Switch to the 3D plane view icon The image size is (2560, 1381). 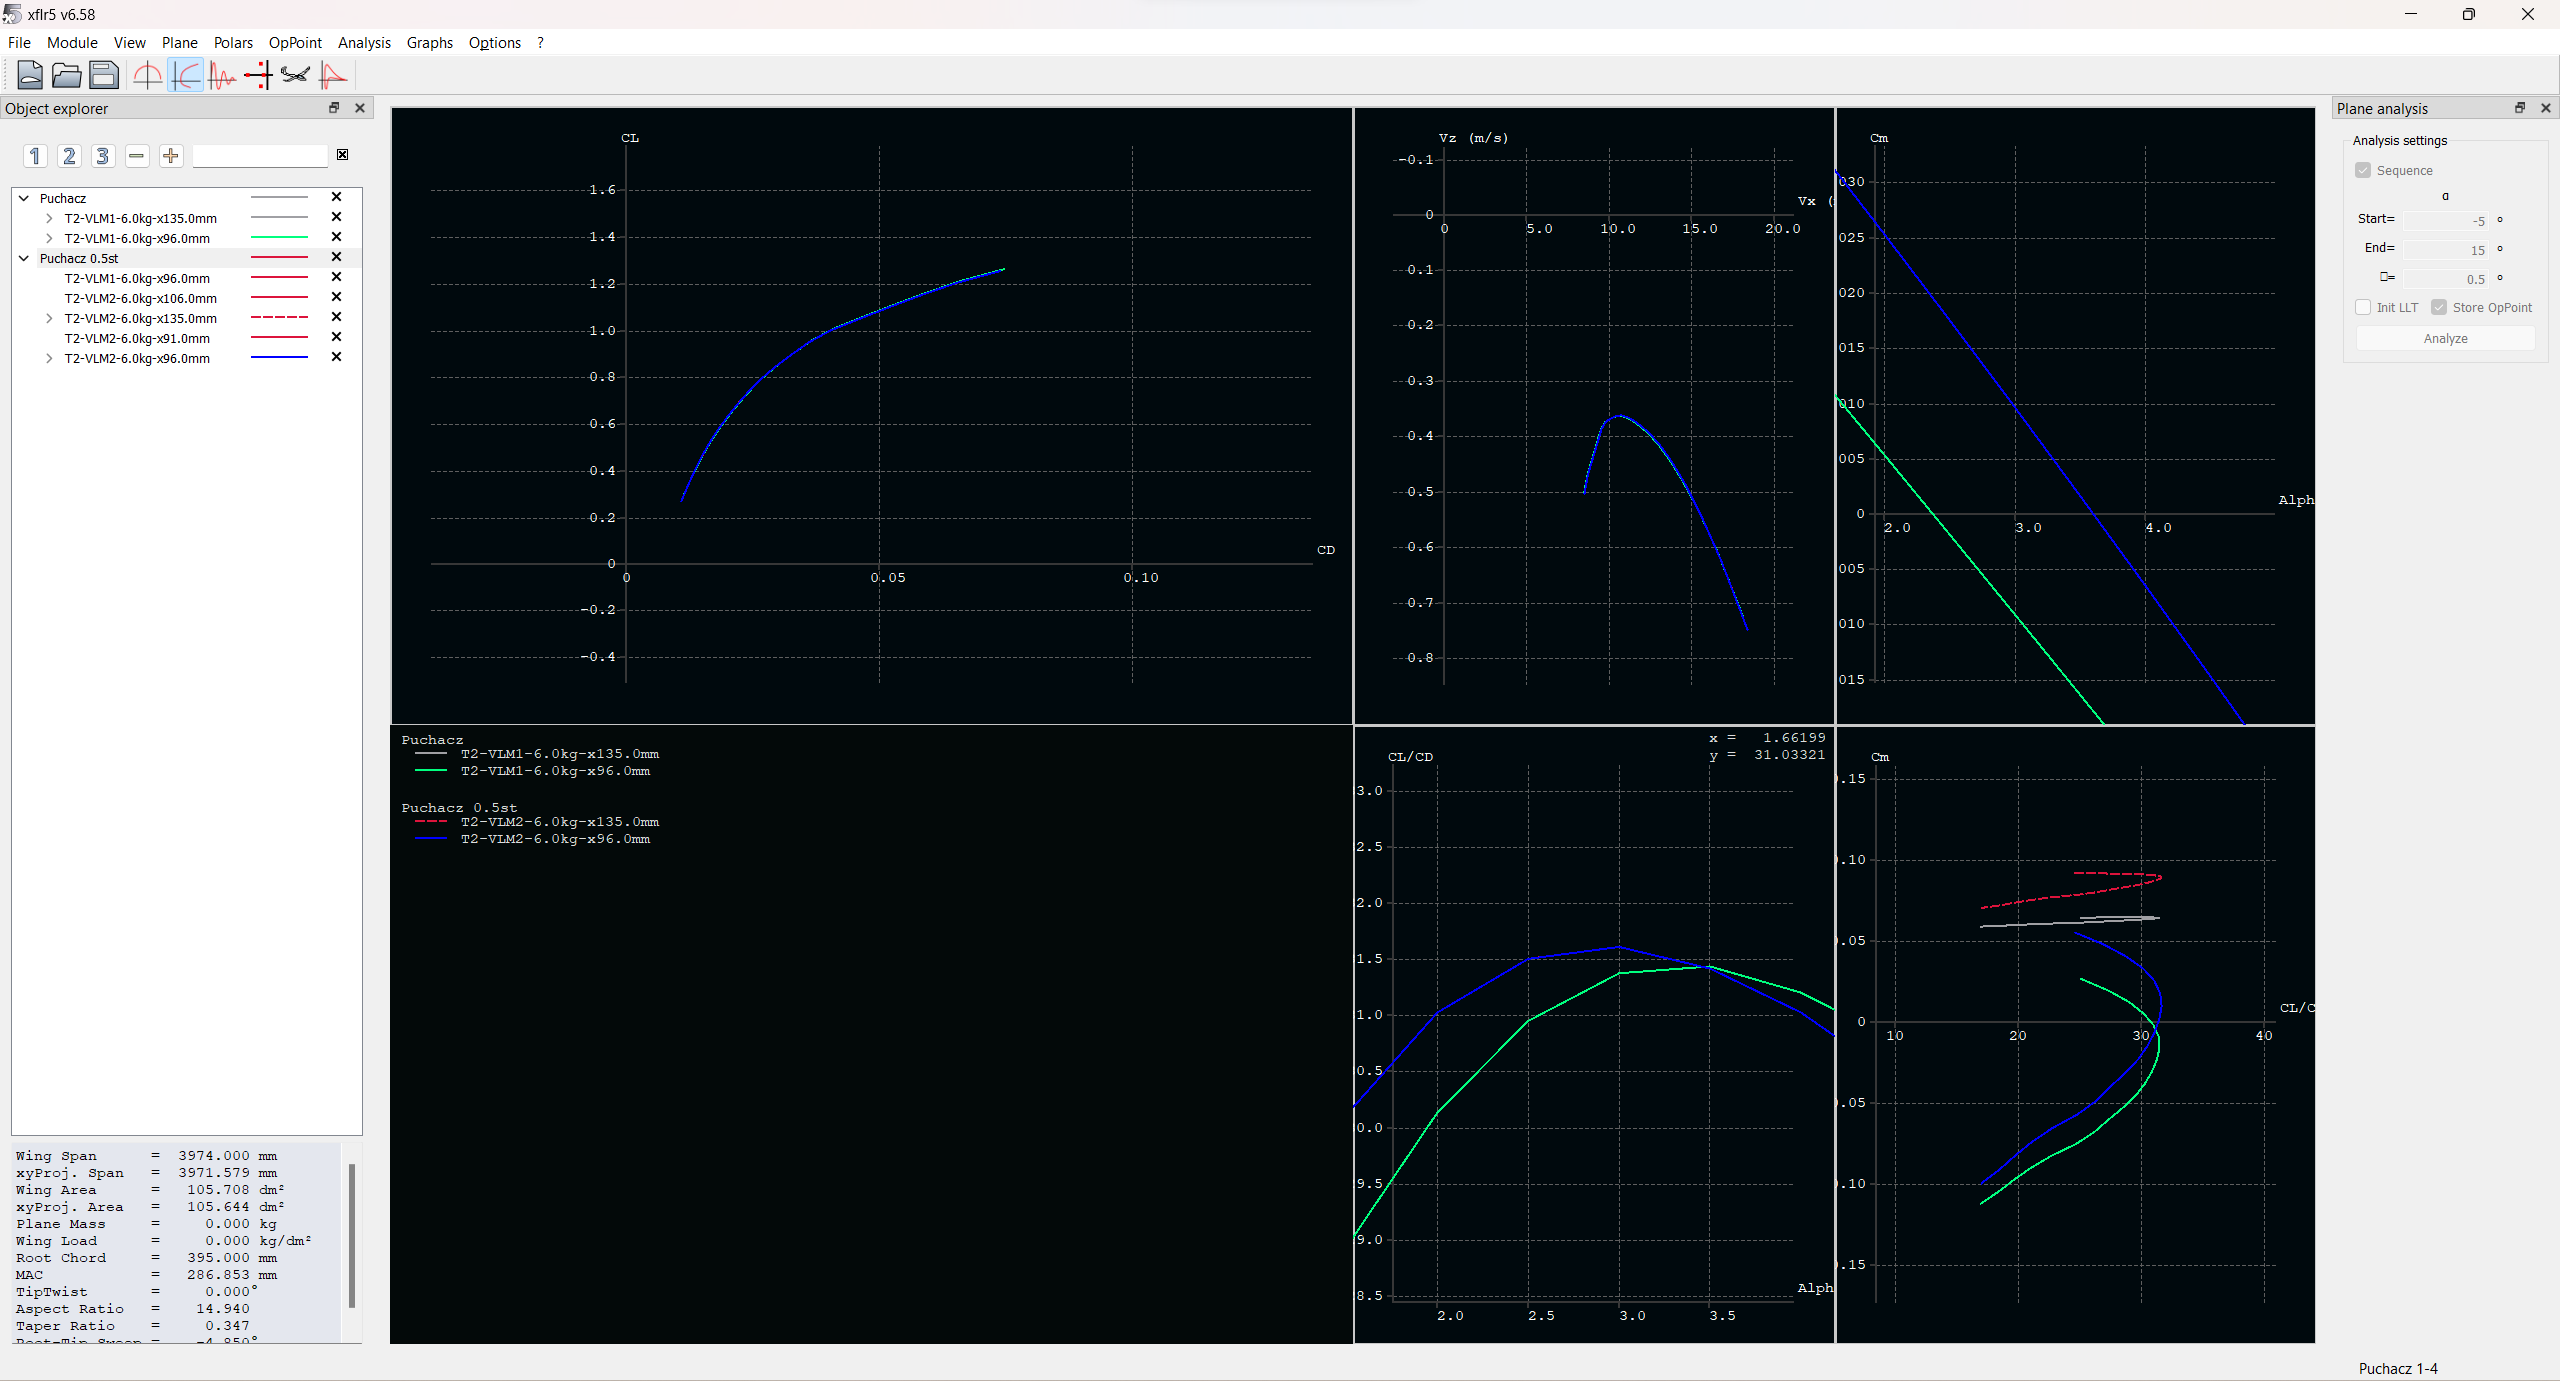click(295, 75)
